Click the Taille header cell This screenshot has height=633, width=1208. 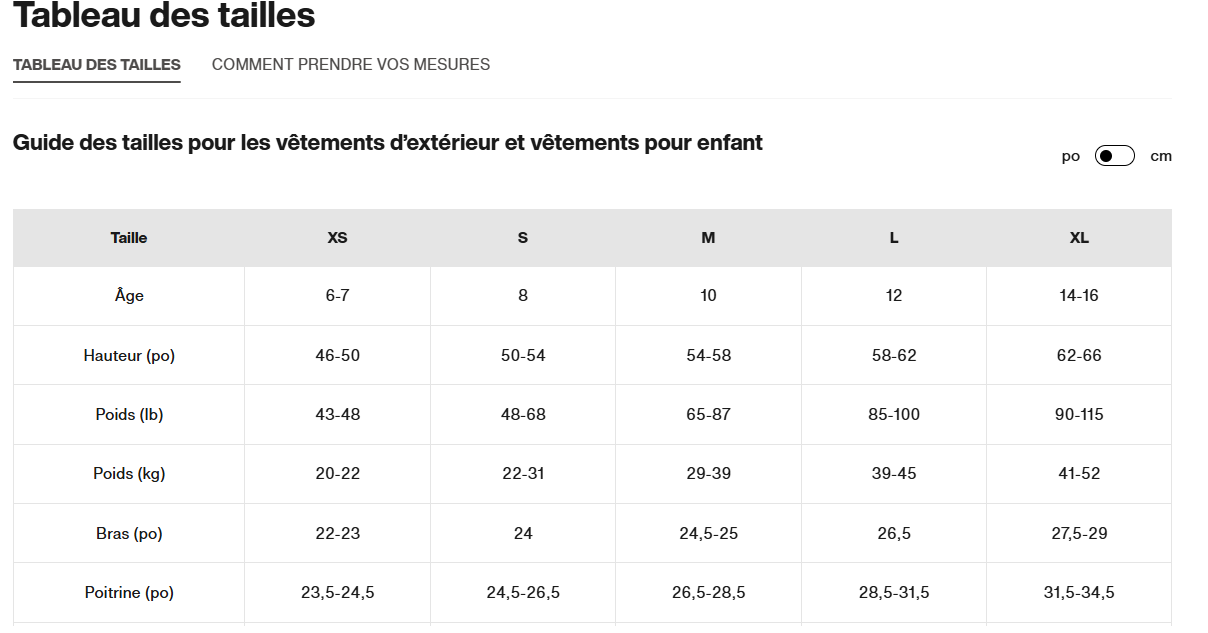[x=129, y=238]
